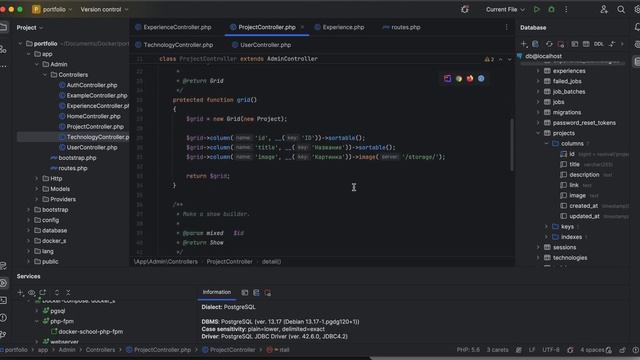The image size is (640, 360).
Task: Add service with plus icon in Services panel
Action: coord(20,292)
